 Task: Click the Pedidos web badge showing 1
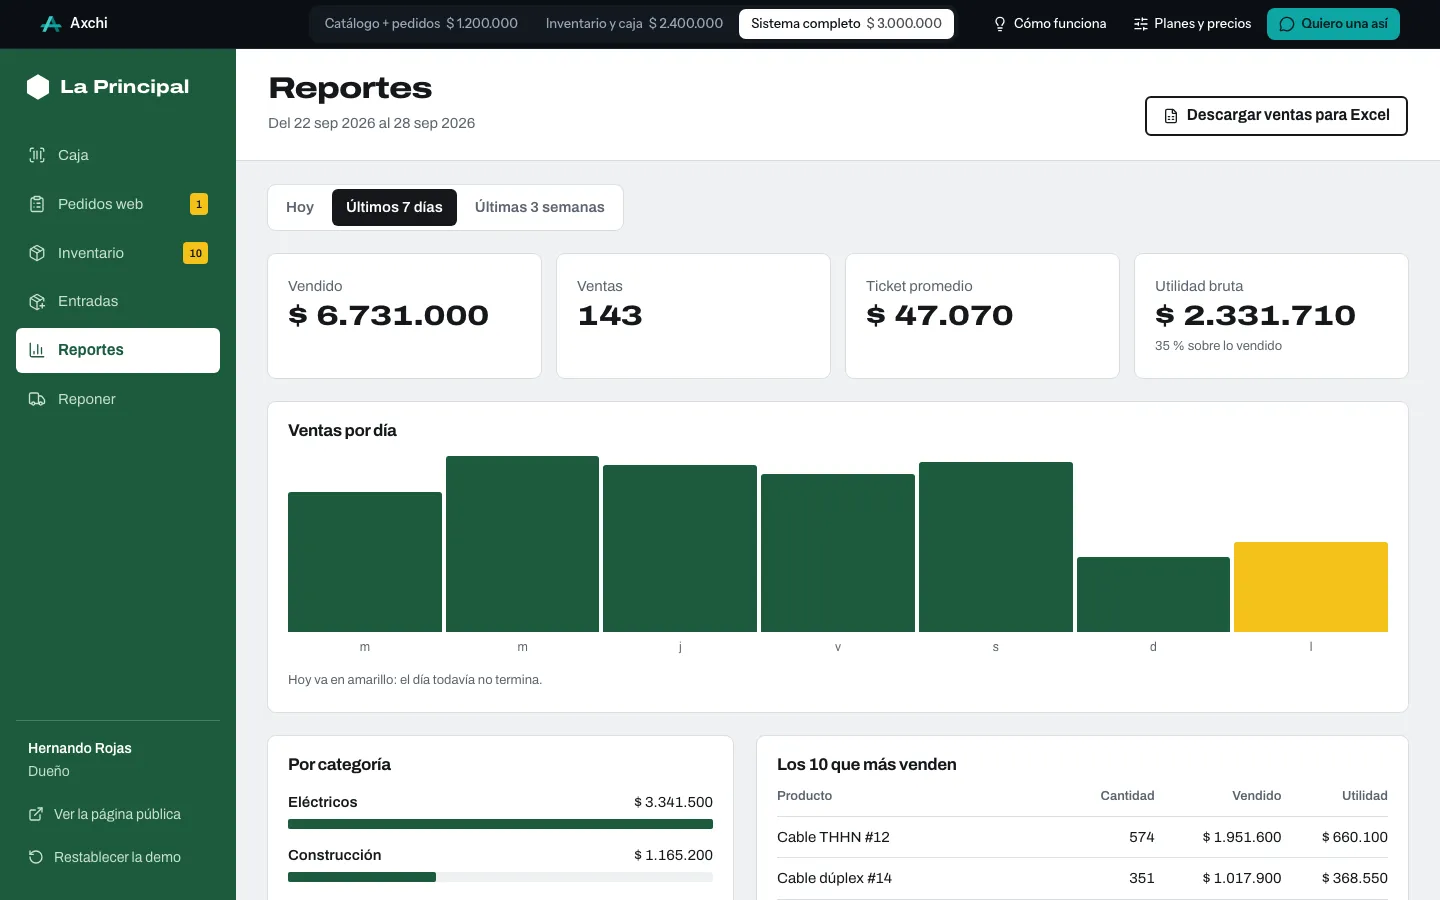199,204
